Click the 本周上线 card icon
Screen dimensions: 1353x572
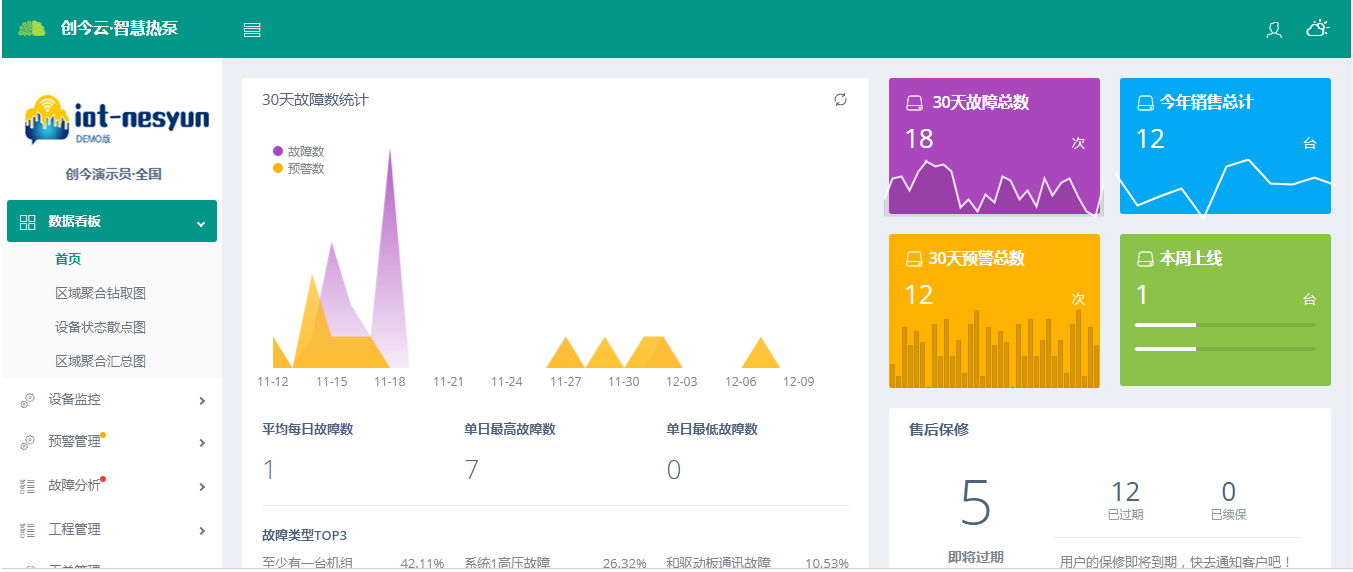click(x=1146, y=259)
